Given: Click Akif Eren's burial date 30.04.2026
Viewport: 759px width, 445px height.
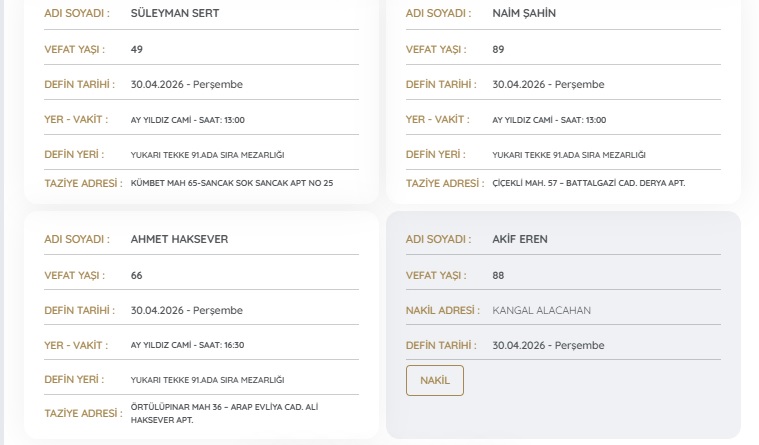Looking at the screenshot, I should coord(548,345).
